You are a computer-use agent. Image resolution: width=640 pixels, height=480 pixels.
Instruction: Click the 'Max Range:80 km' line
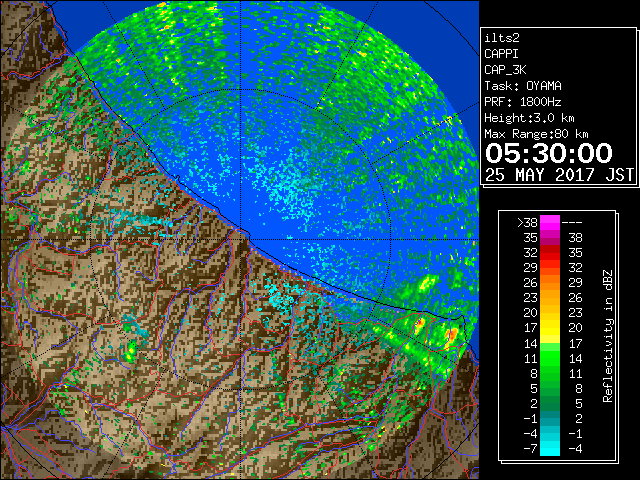click(536, 134)
